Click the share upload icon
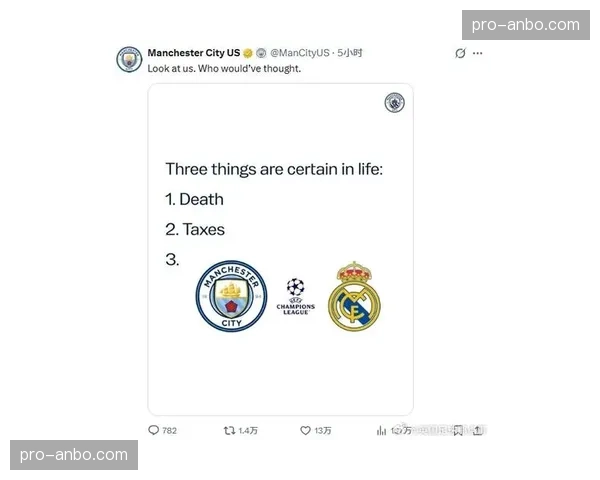The image size is (600, 480). click(x=477, y=431)
